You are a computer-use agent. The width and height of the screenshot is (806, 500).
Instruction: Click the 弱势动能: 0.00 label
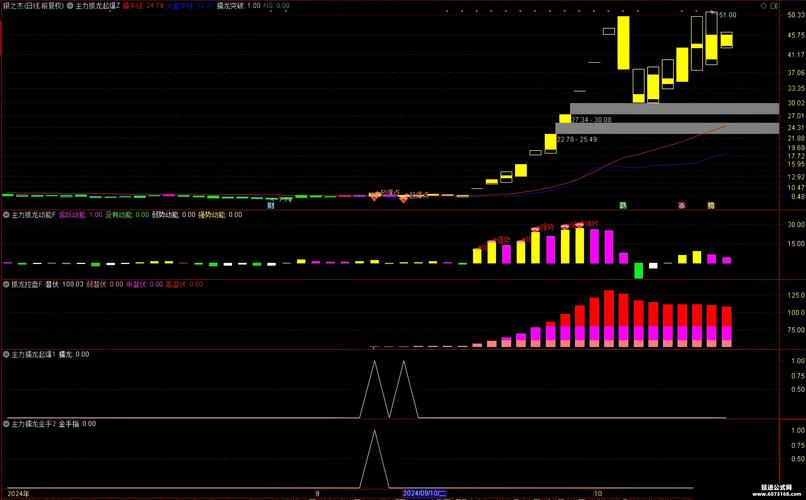173,215
